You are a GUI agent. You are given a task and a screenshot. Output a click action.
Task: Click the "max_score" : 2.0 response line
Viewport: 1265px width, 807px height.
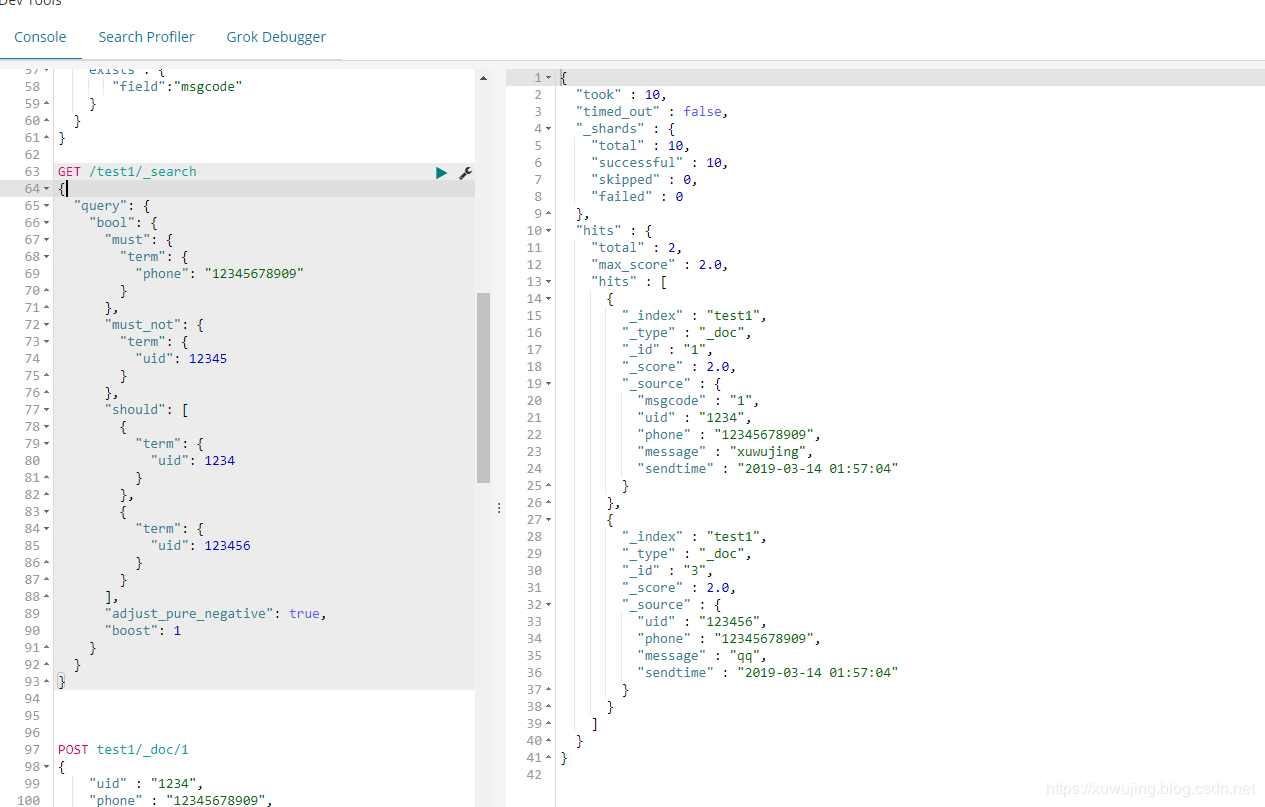[x=660, y=265]
